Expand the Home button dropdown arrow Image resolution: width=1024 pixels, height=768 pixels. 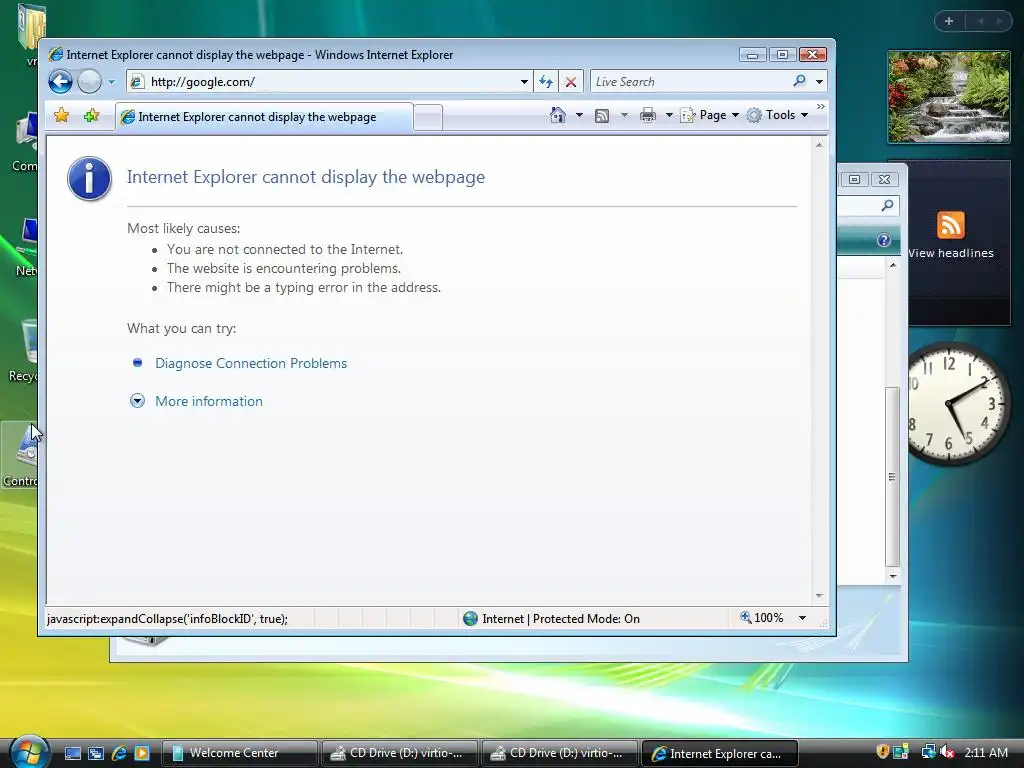pyautogui.click(x=579, y=115)
